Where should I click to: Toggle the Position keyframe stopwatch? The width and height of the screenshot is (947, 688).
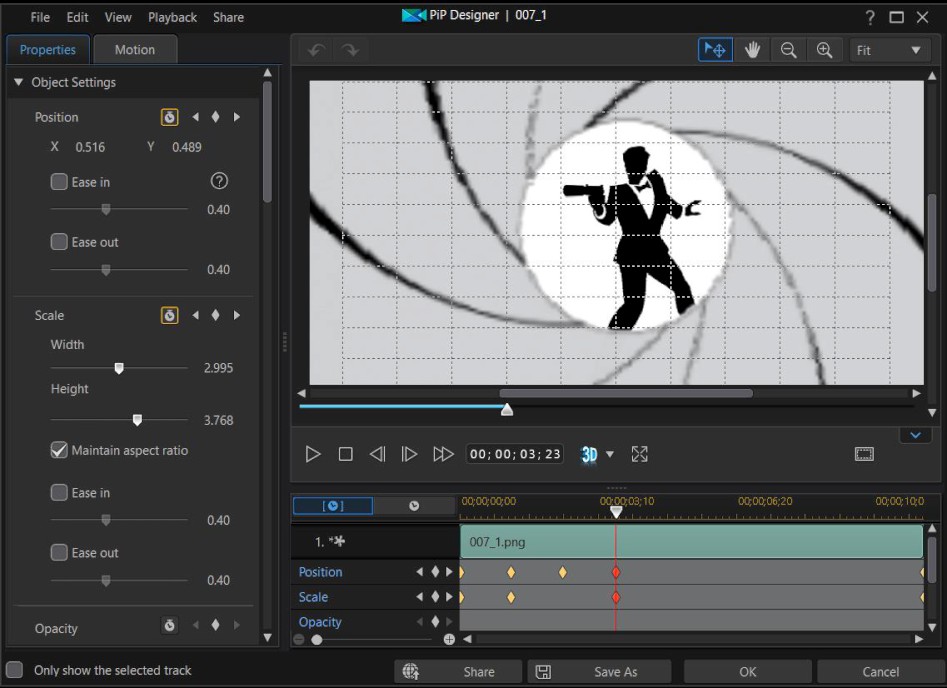tap(170, 117)
